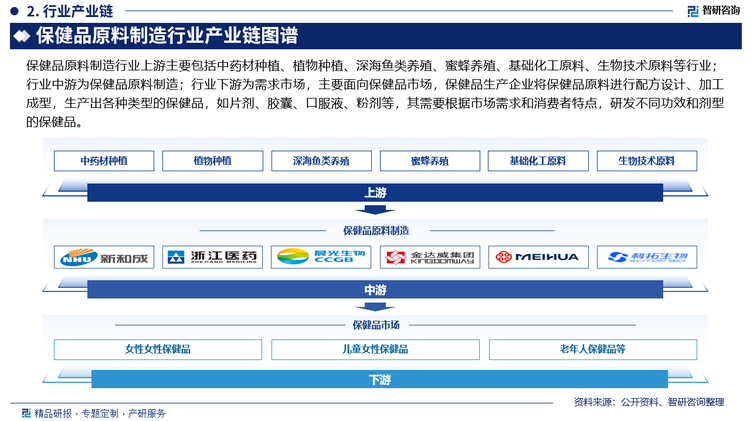This screenshot has height=421, width=750.
Task: Click the 下游 banner
Action: pos(379,379)
